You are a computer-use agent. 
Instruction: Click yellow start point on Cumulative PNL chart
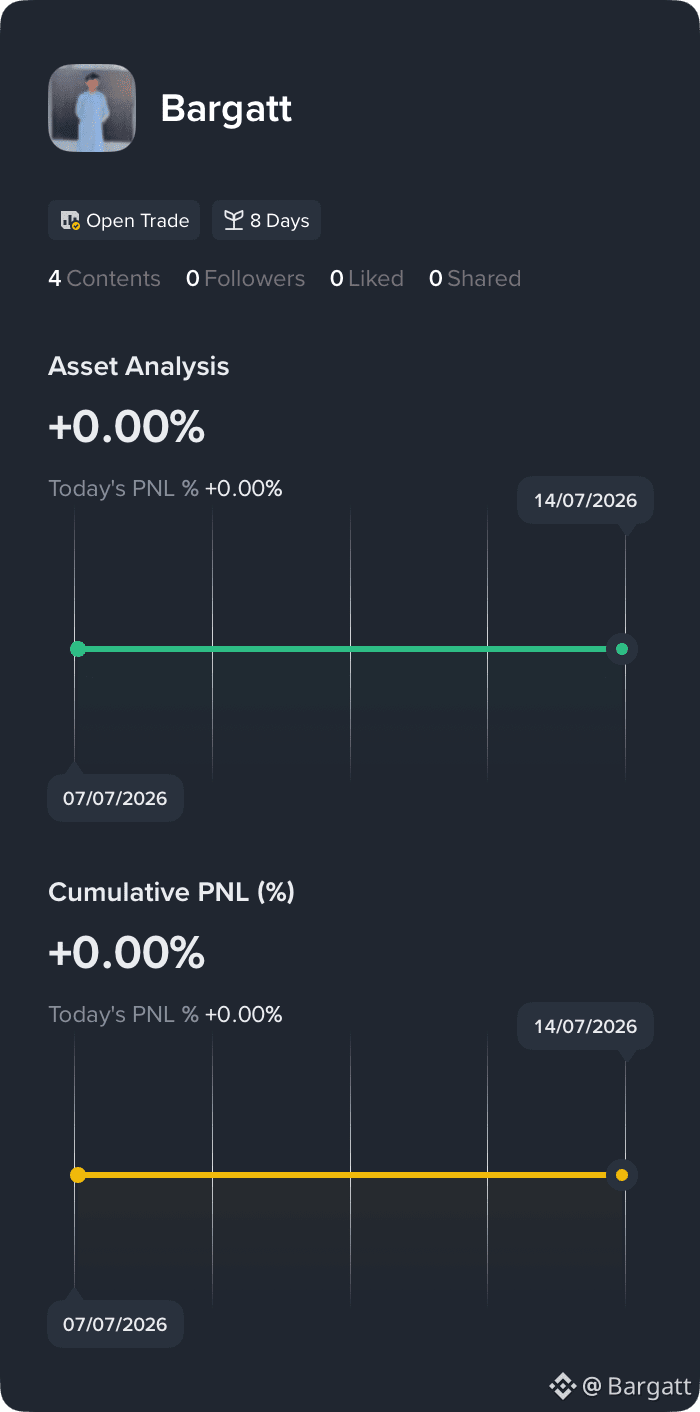click(x=77, y=1175)
